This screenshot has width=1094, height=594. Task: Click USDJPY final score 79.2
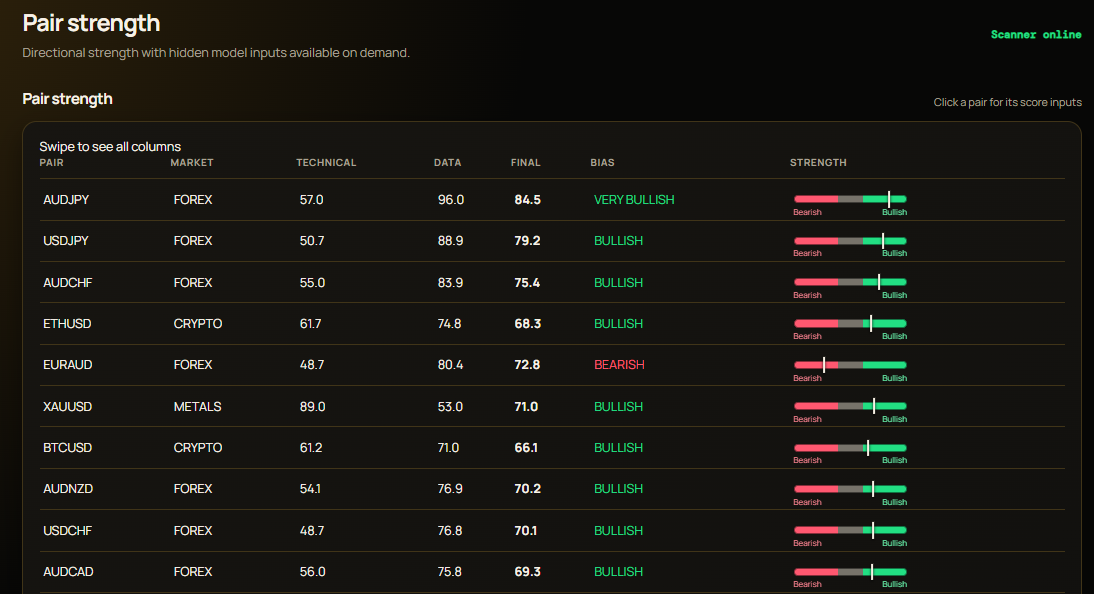(527, 241)
